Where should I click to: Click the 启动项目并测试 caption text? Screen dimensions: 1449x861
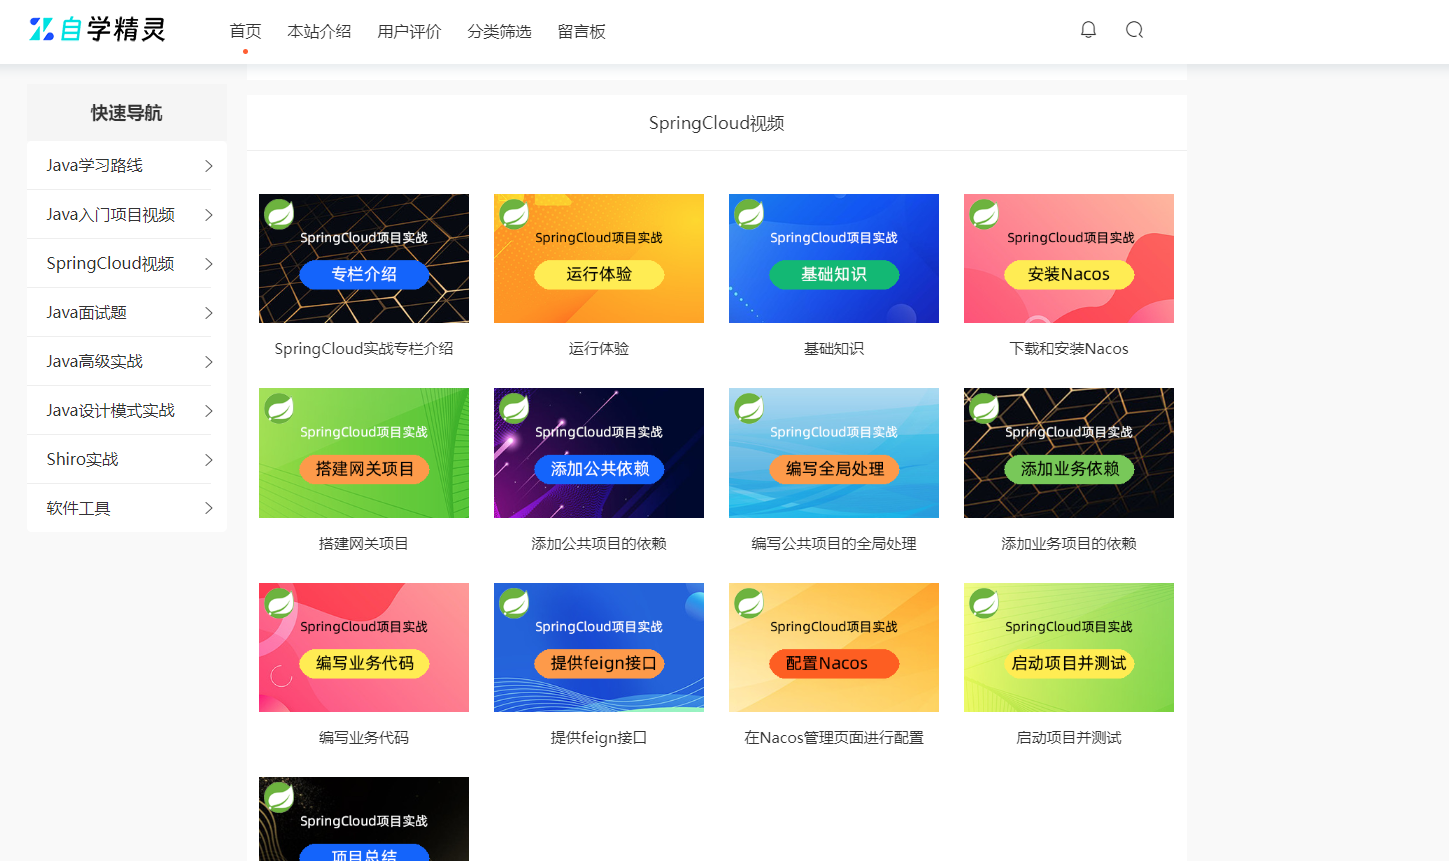click(1069, 738)
